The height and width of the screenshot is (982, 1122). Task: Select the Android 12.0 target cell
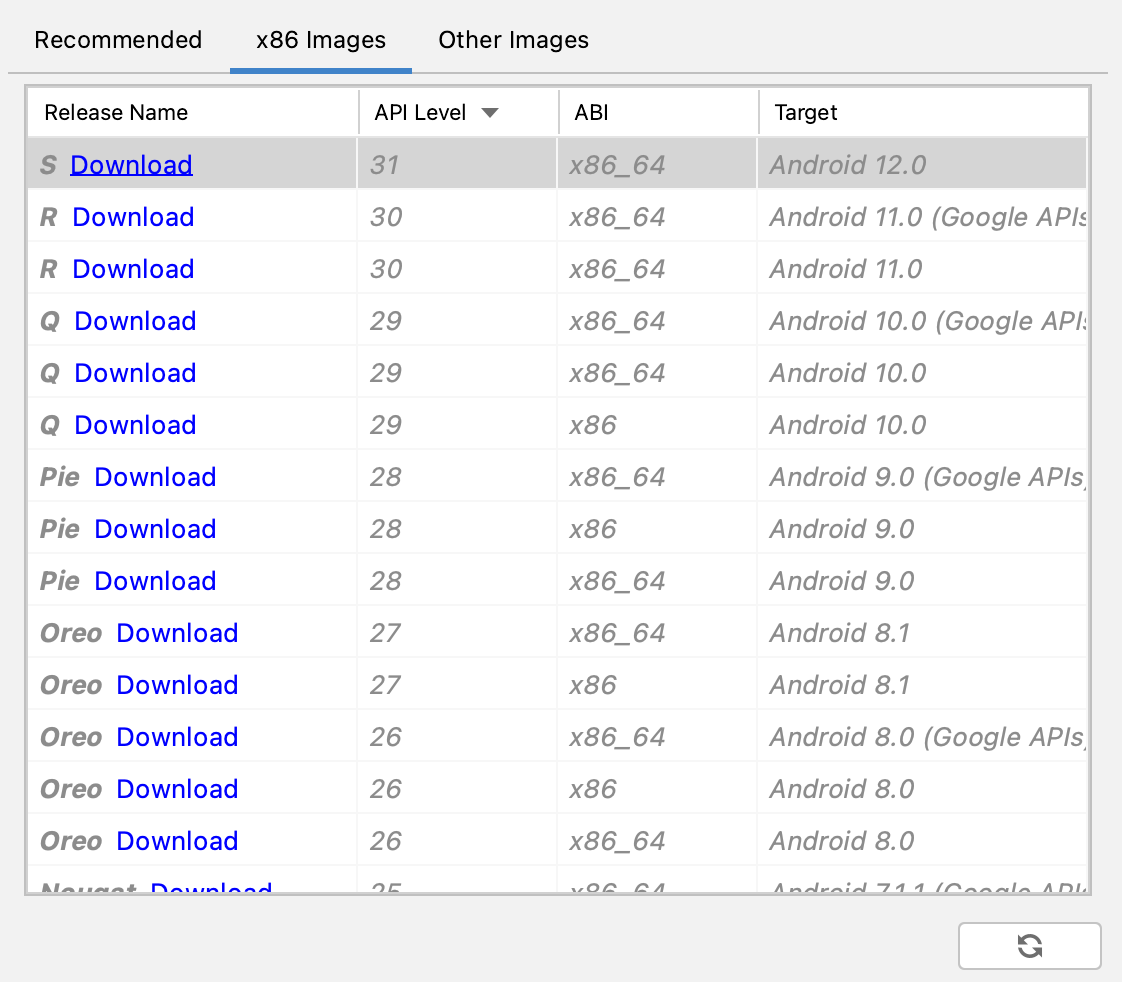[847, 165]
